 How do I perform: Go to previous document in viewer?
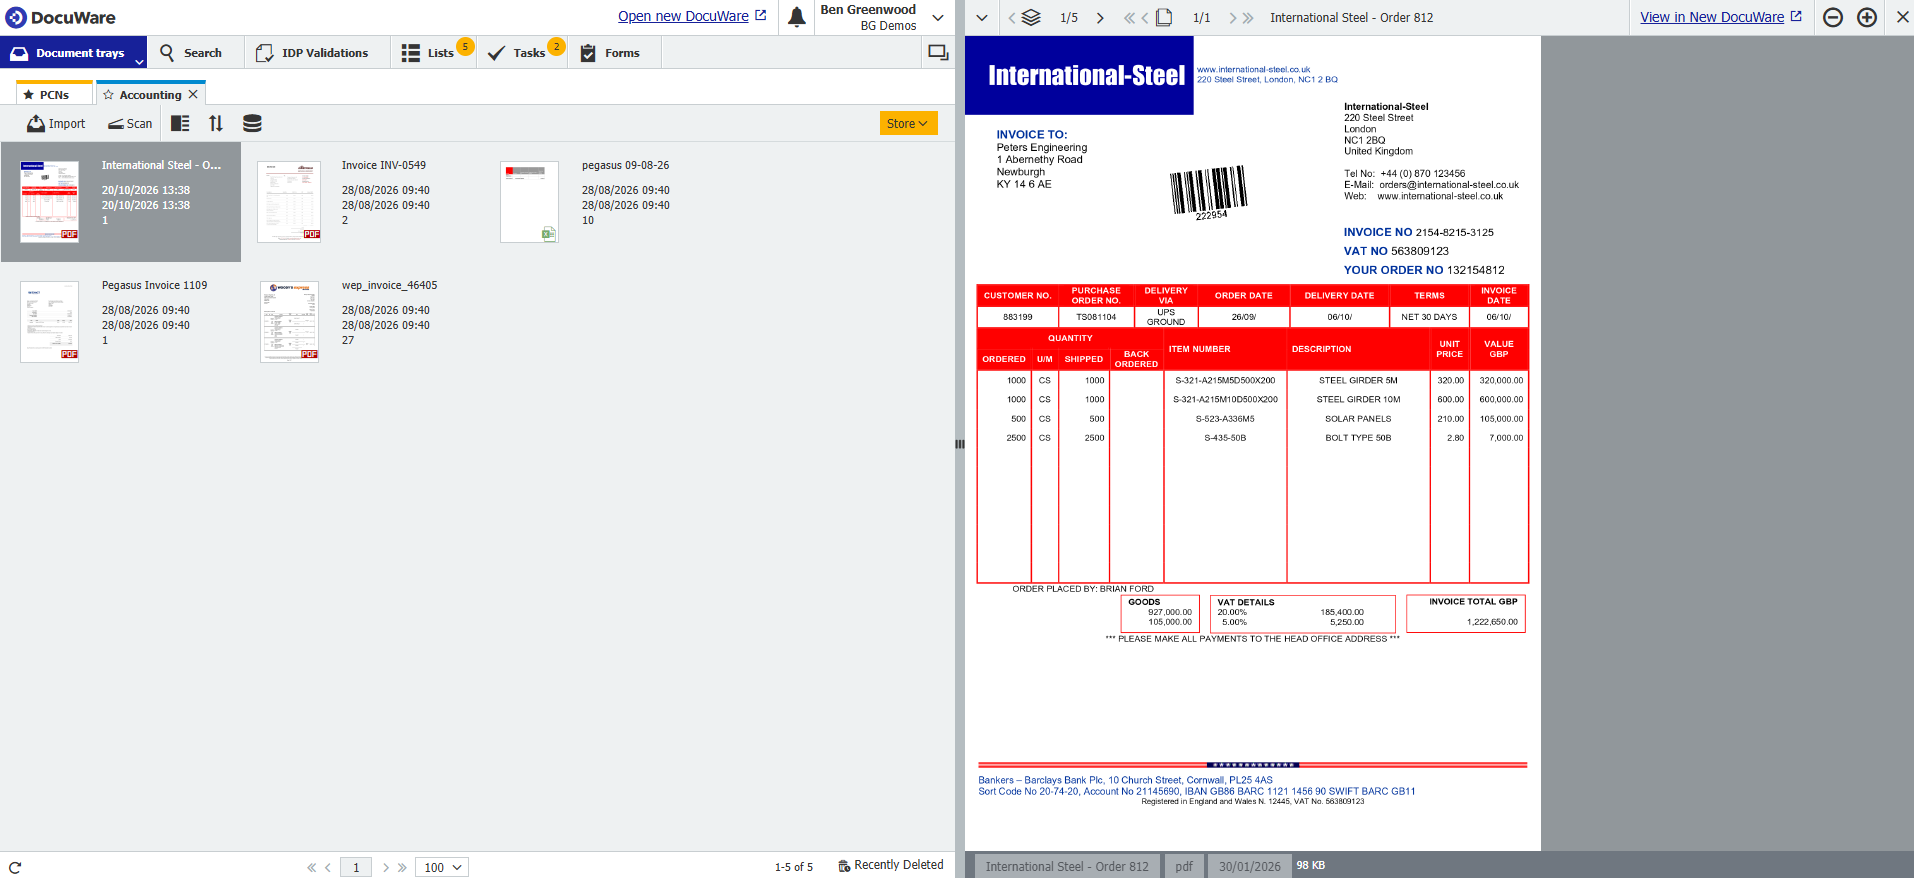tap(1012, 18)
